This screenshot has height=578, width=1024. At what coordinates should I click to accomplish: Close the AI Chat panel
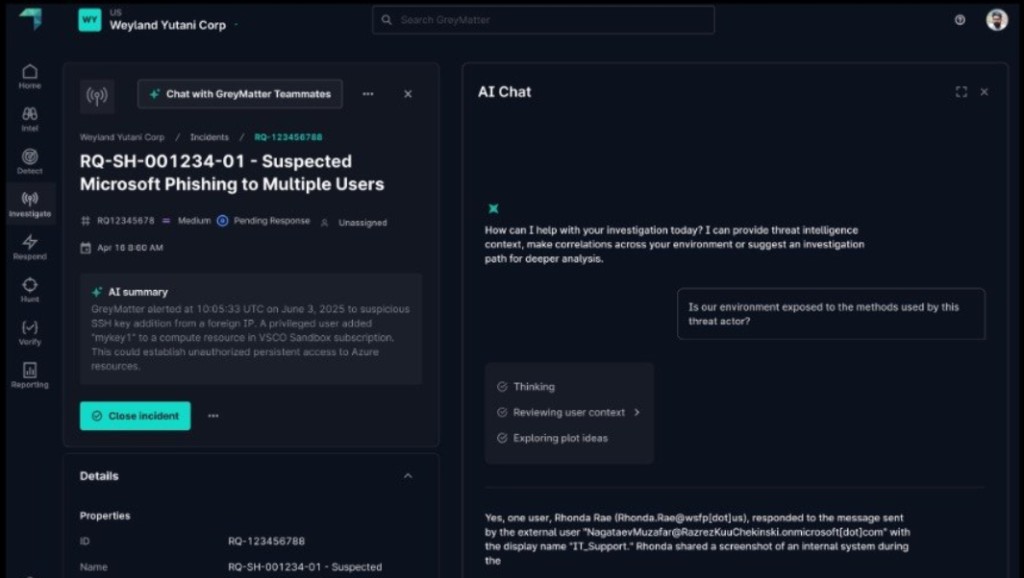[984, 92]
